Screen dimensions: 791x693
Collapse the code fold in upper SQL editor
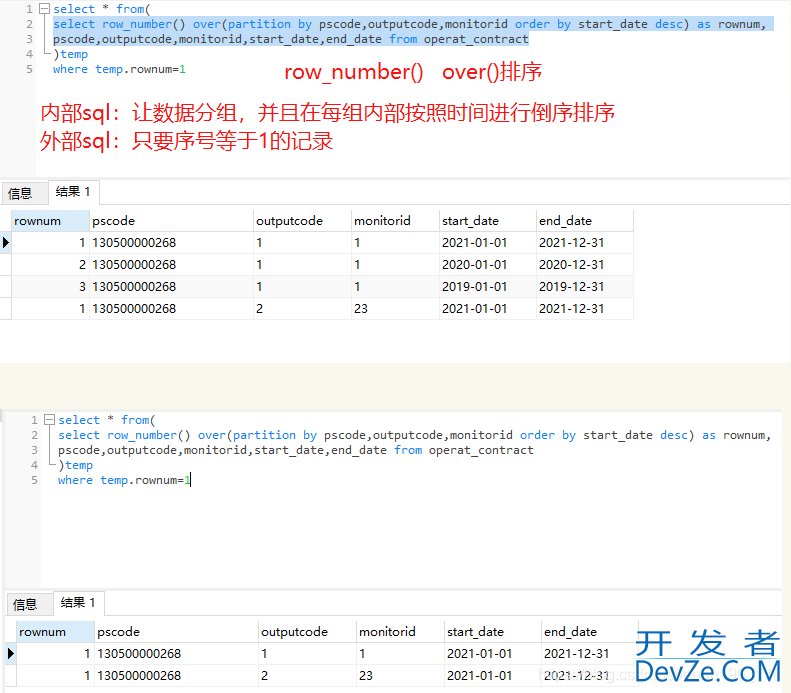tap(44, 9)
